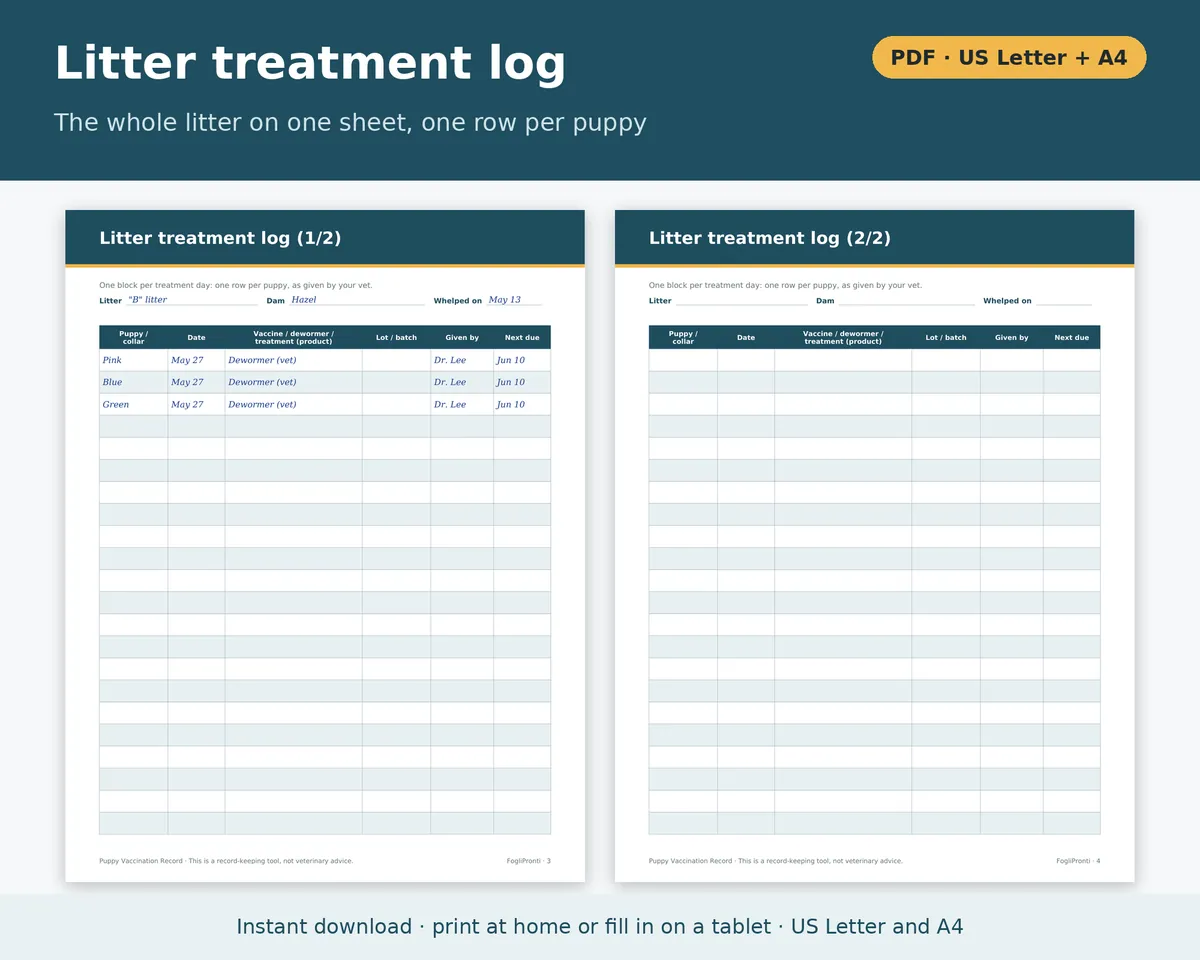Click the "Lot / batch" column header on page 2/2
The width and height of the screenshot is (1200, 960).
point(946,337)
